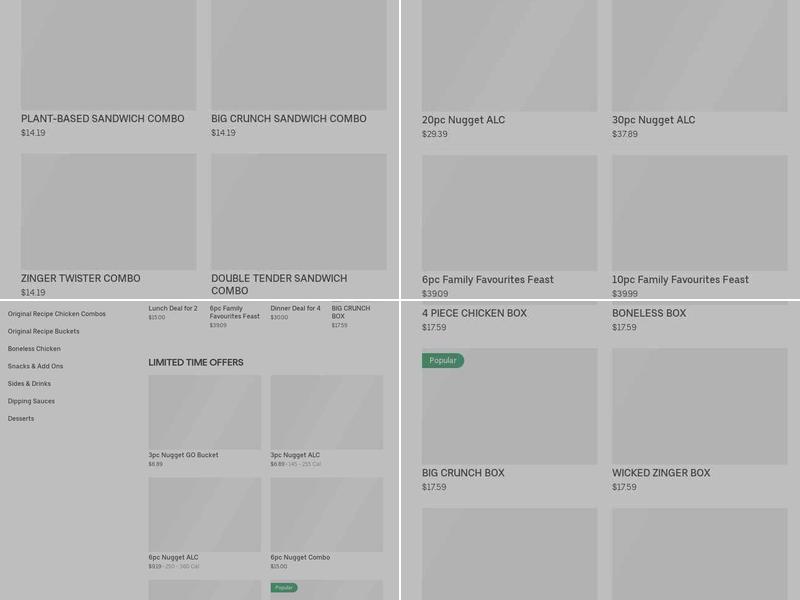The image size is (800, 600).
Task: Open the Plant-Based Sandwich Combo image
Action: coord(108,55)
